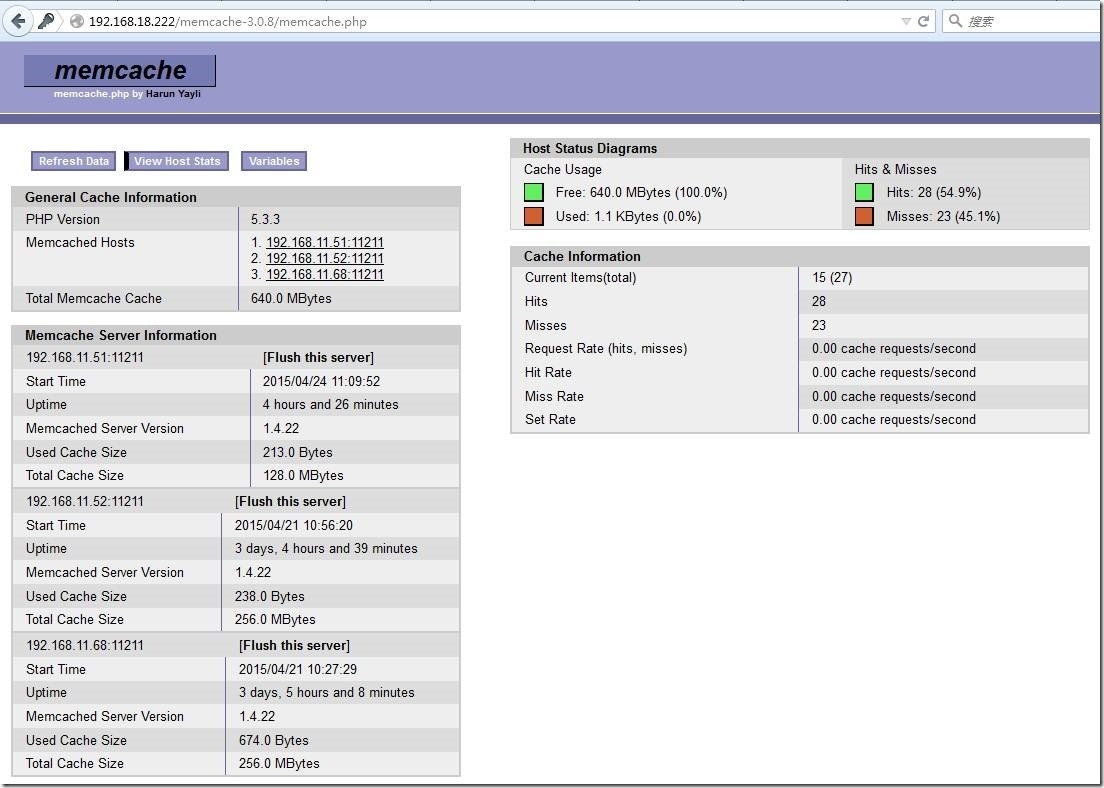Image resolution: width=1104 pixels, height=788 pixels.
Task: Click the orange Misses swatch
Action: (864, 216)
